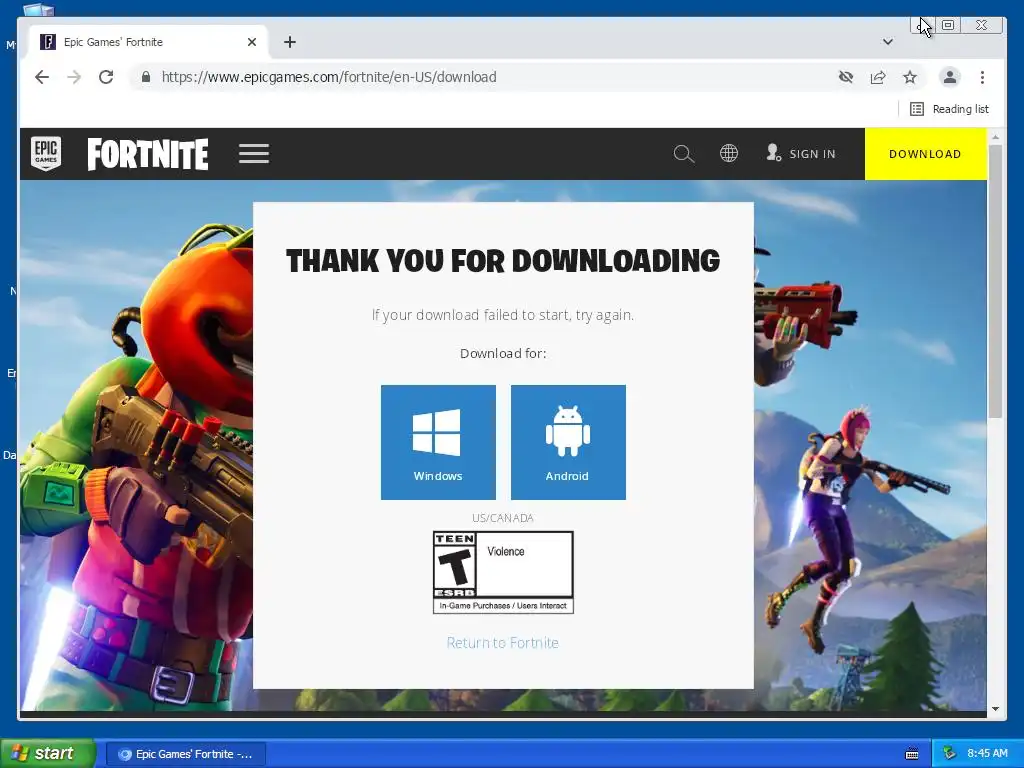Click the scrollbar down arrow
This screenshot has width=1024, height=768.
click(x=995, y=709)
